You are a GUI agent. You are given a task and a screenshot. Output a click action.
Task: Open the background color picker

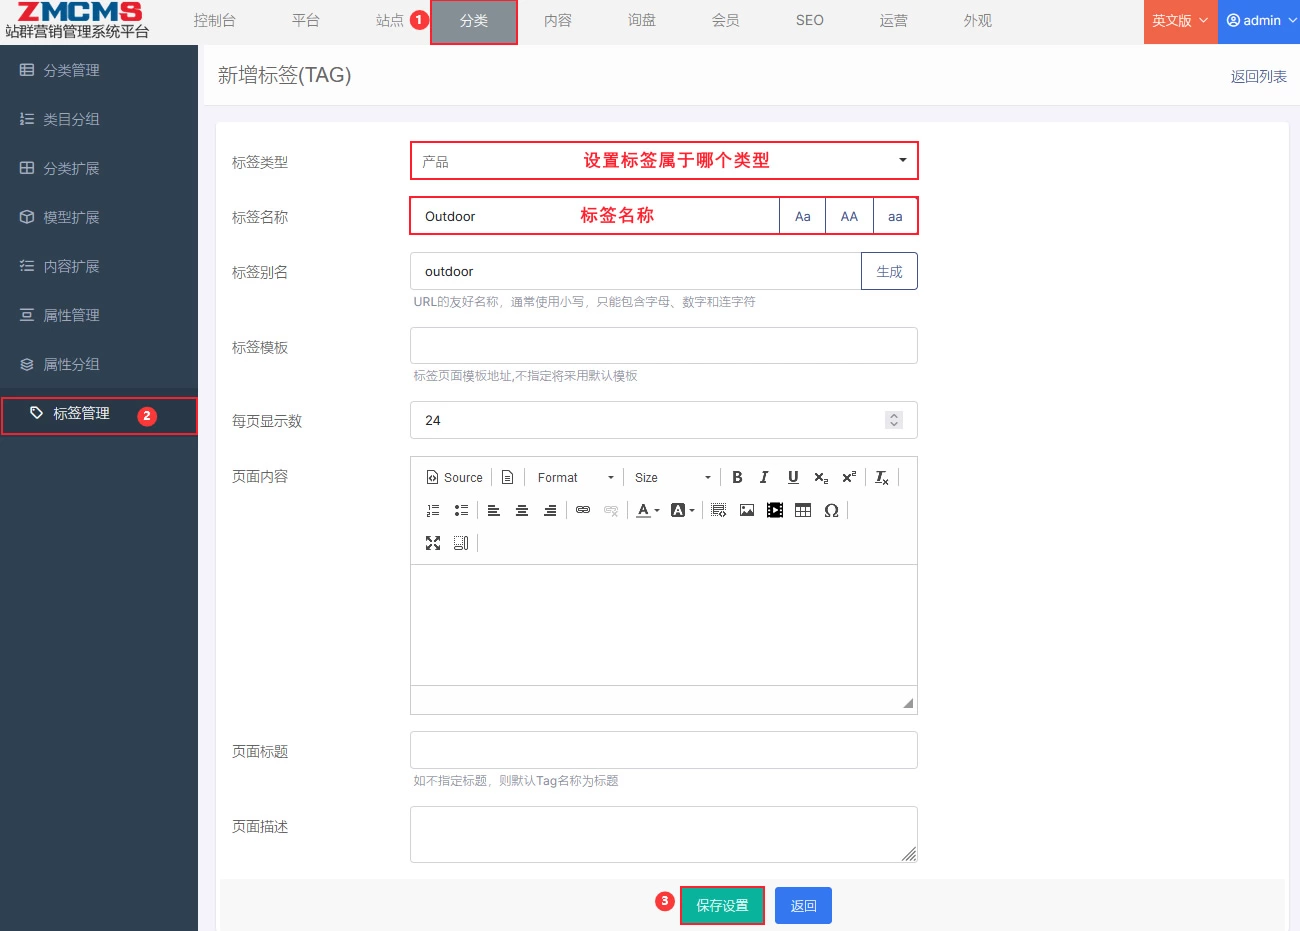click(x=683, y=511)
